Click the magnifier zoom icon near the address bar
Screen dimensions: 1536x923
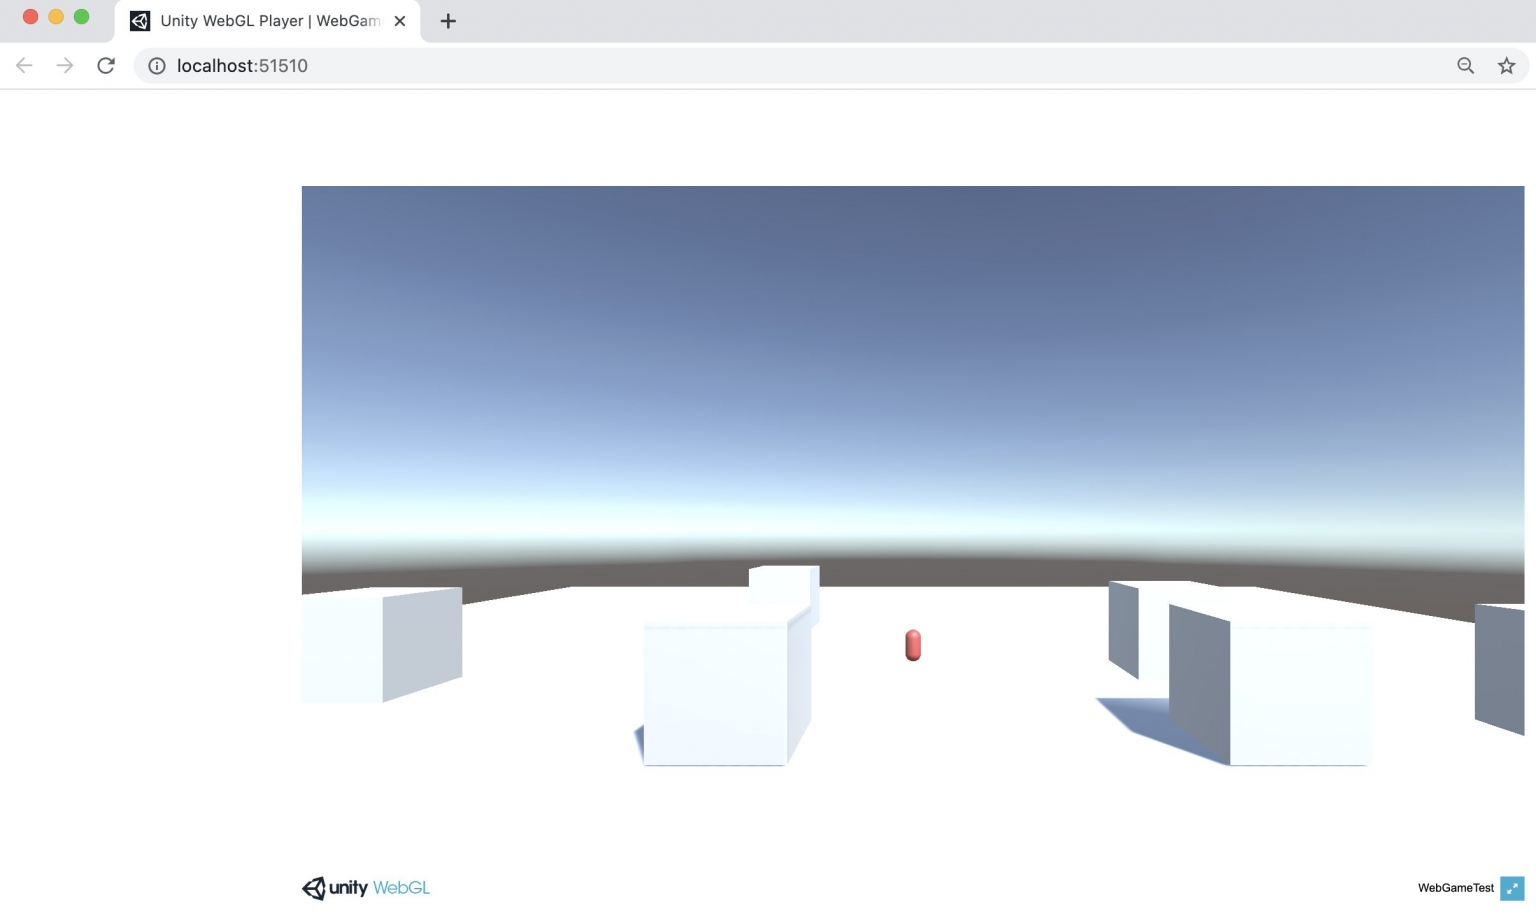click(x=1464, y=65)
